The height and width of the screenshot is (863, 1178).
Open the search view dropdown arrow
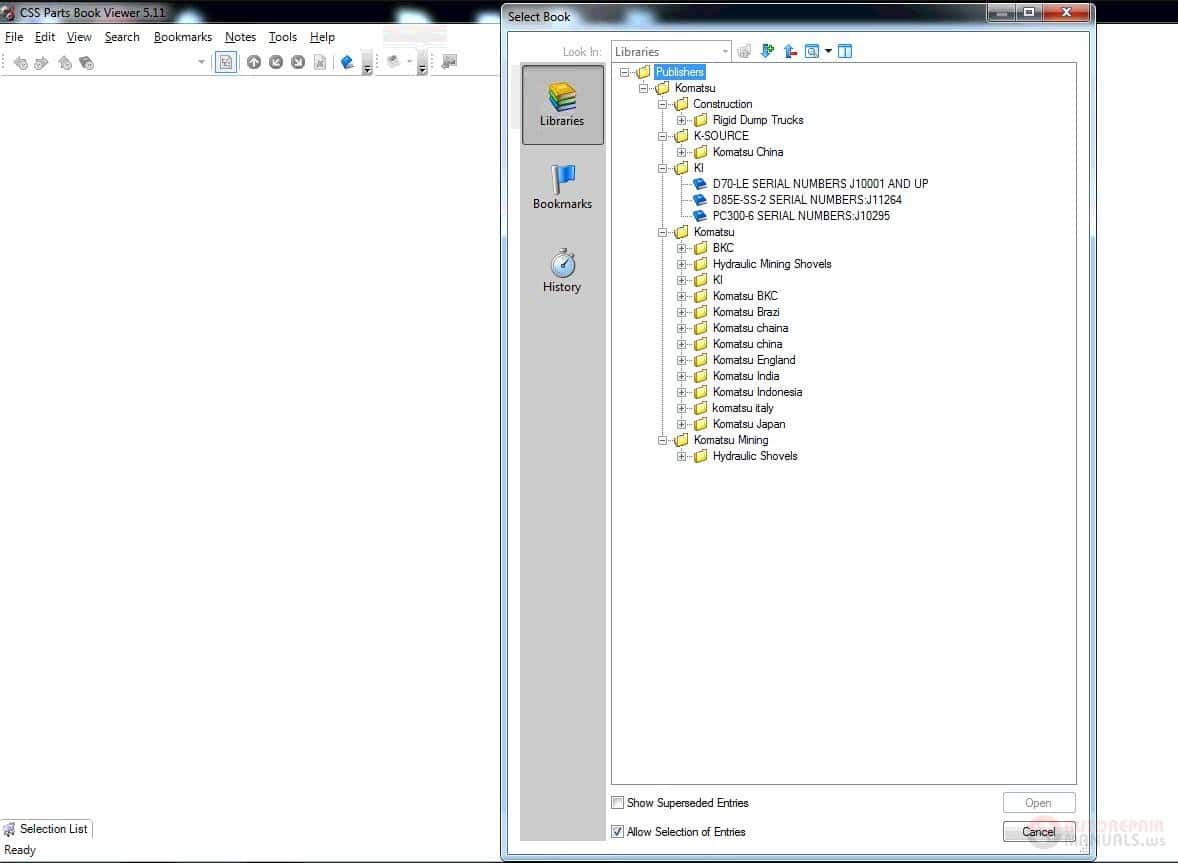pyautogui.click(x=829, y=51)
